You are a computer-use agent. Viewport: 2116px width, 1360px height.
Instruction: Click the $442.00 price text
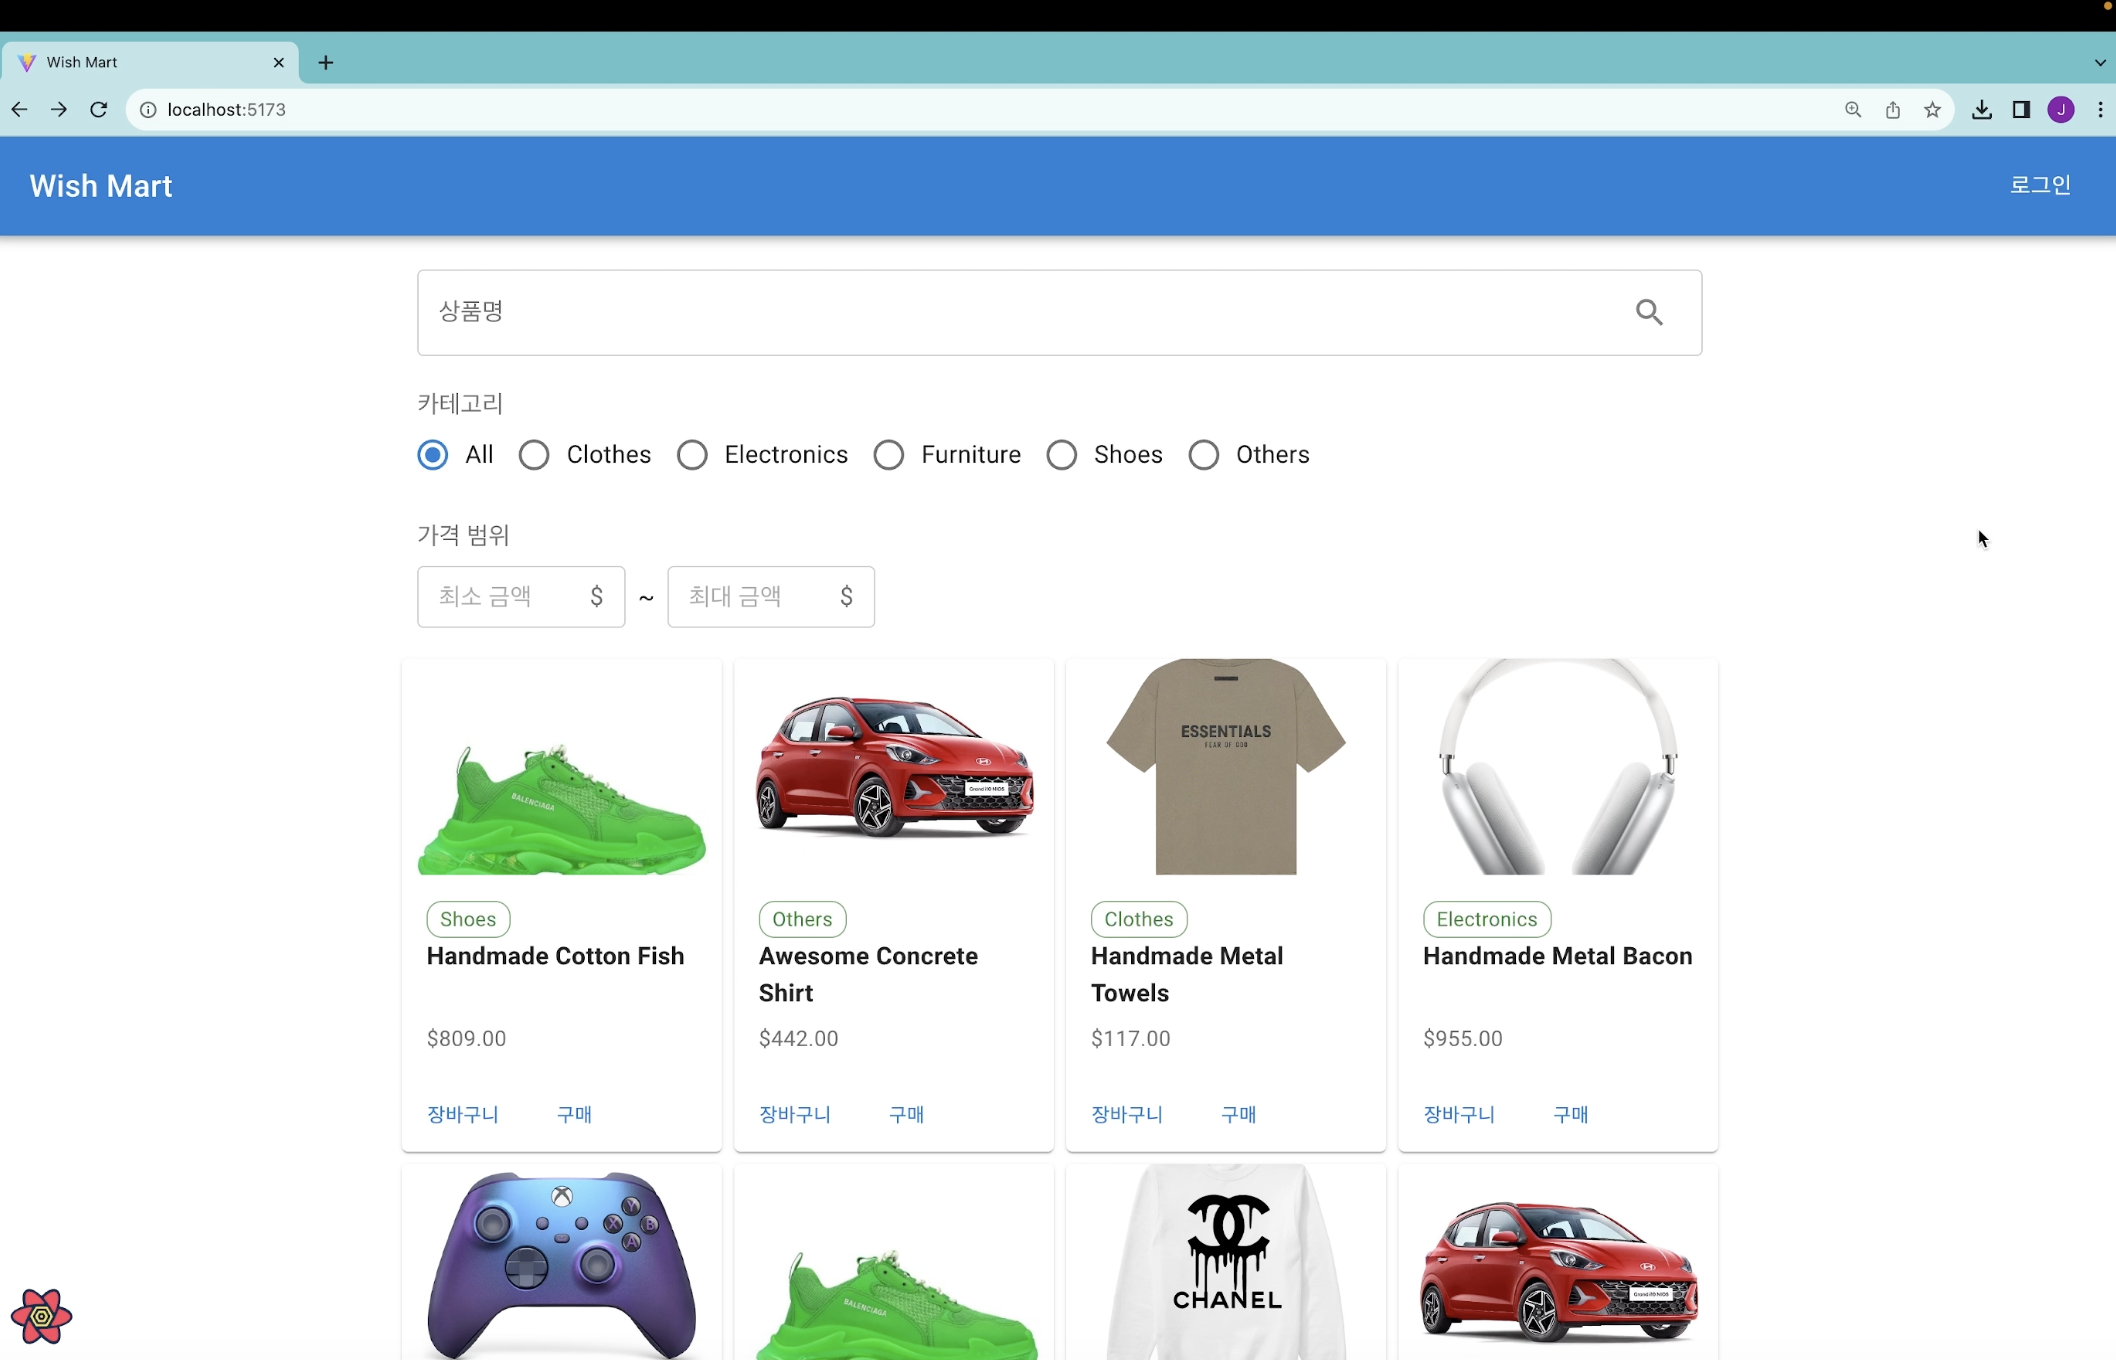(x=798, y=1038)
